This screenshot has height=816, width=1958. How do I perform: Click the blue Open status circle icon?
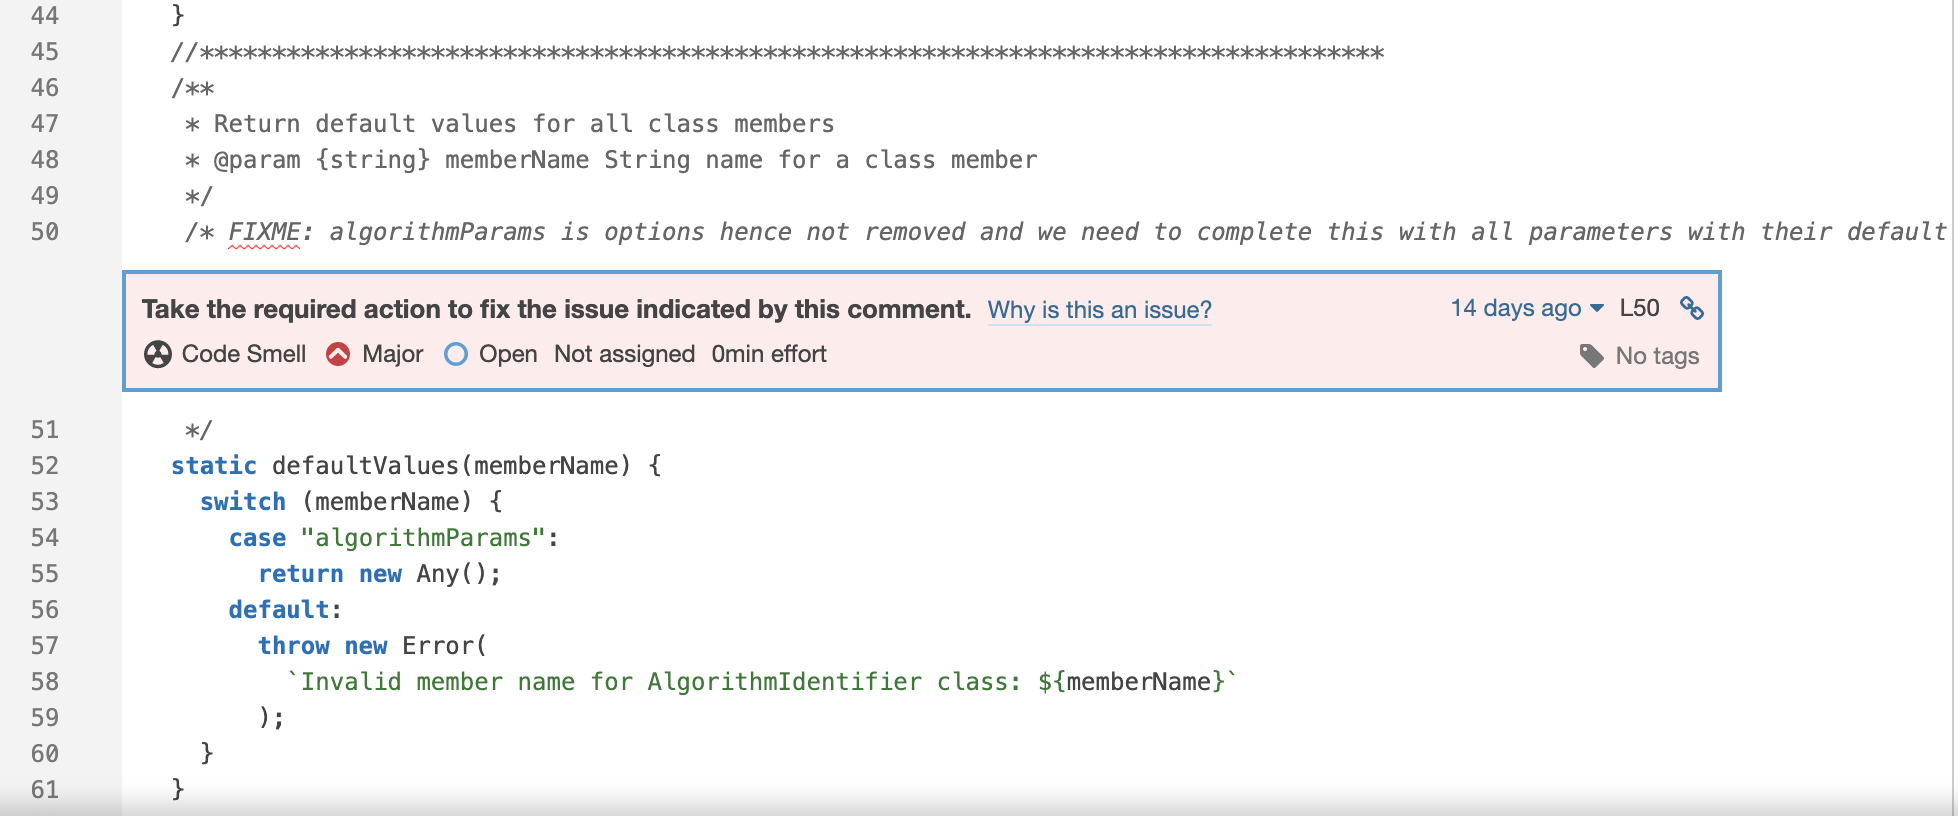pos(455,353)
